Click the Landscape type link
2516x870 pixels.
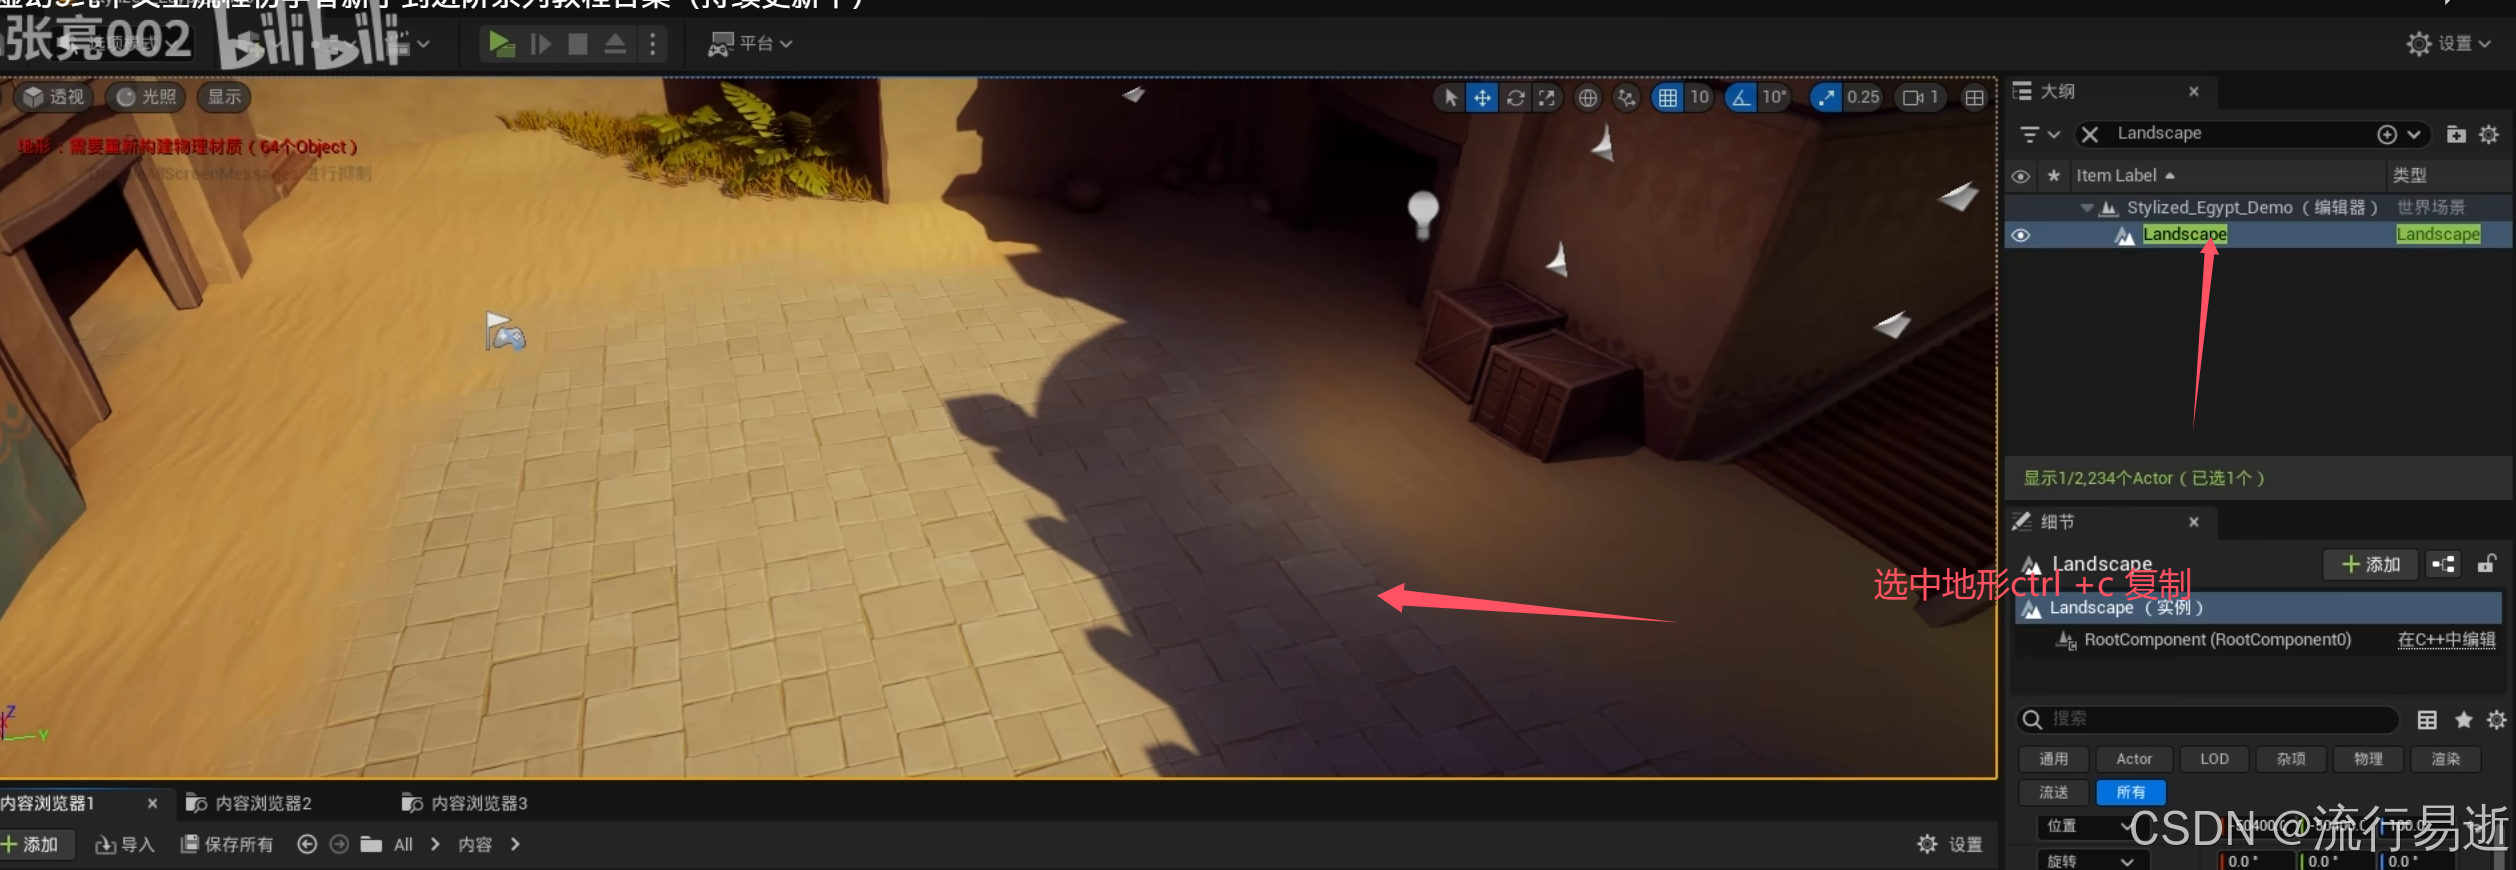(x=2438, y=235)
